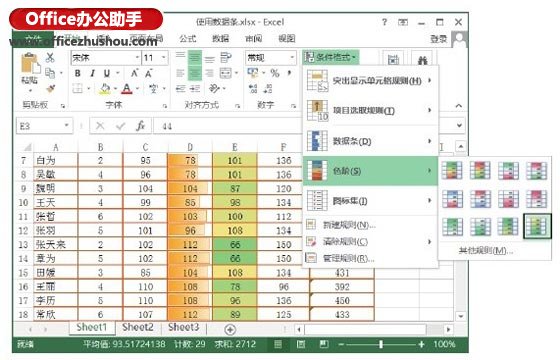Click the Paste clipboard icon
This screenshot has width=560, height=360.
click(30, 64)
